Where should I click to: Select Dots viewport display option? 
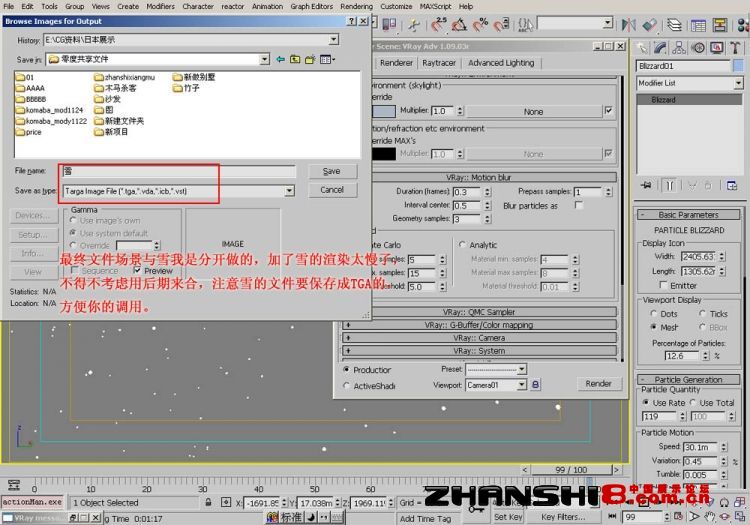coord(653,313)
